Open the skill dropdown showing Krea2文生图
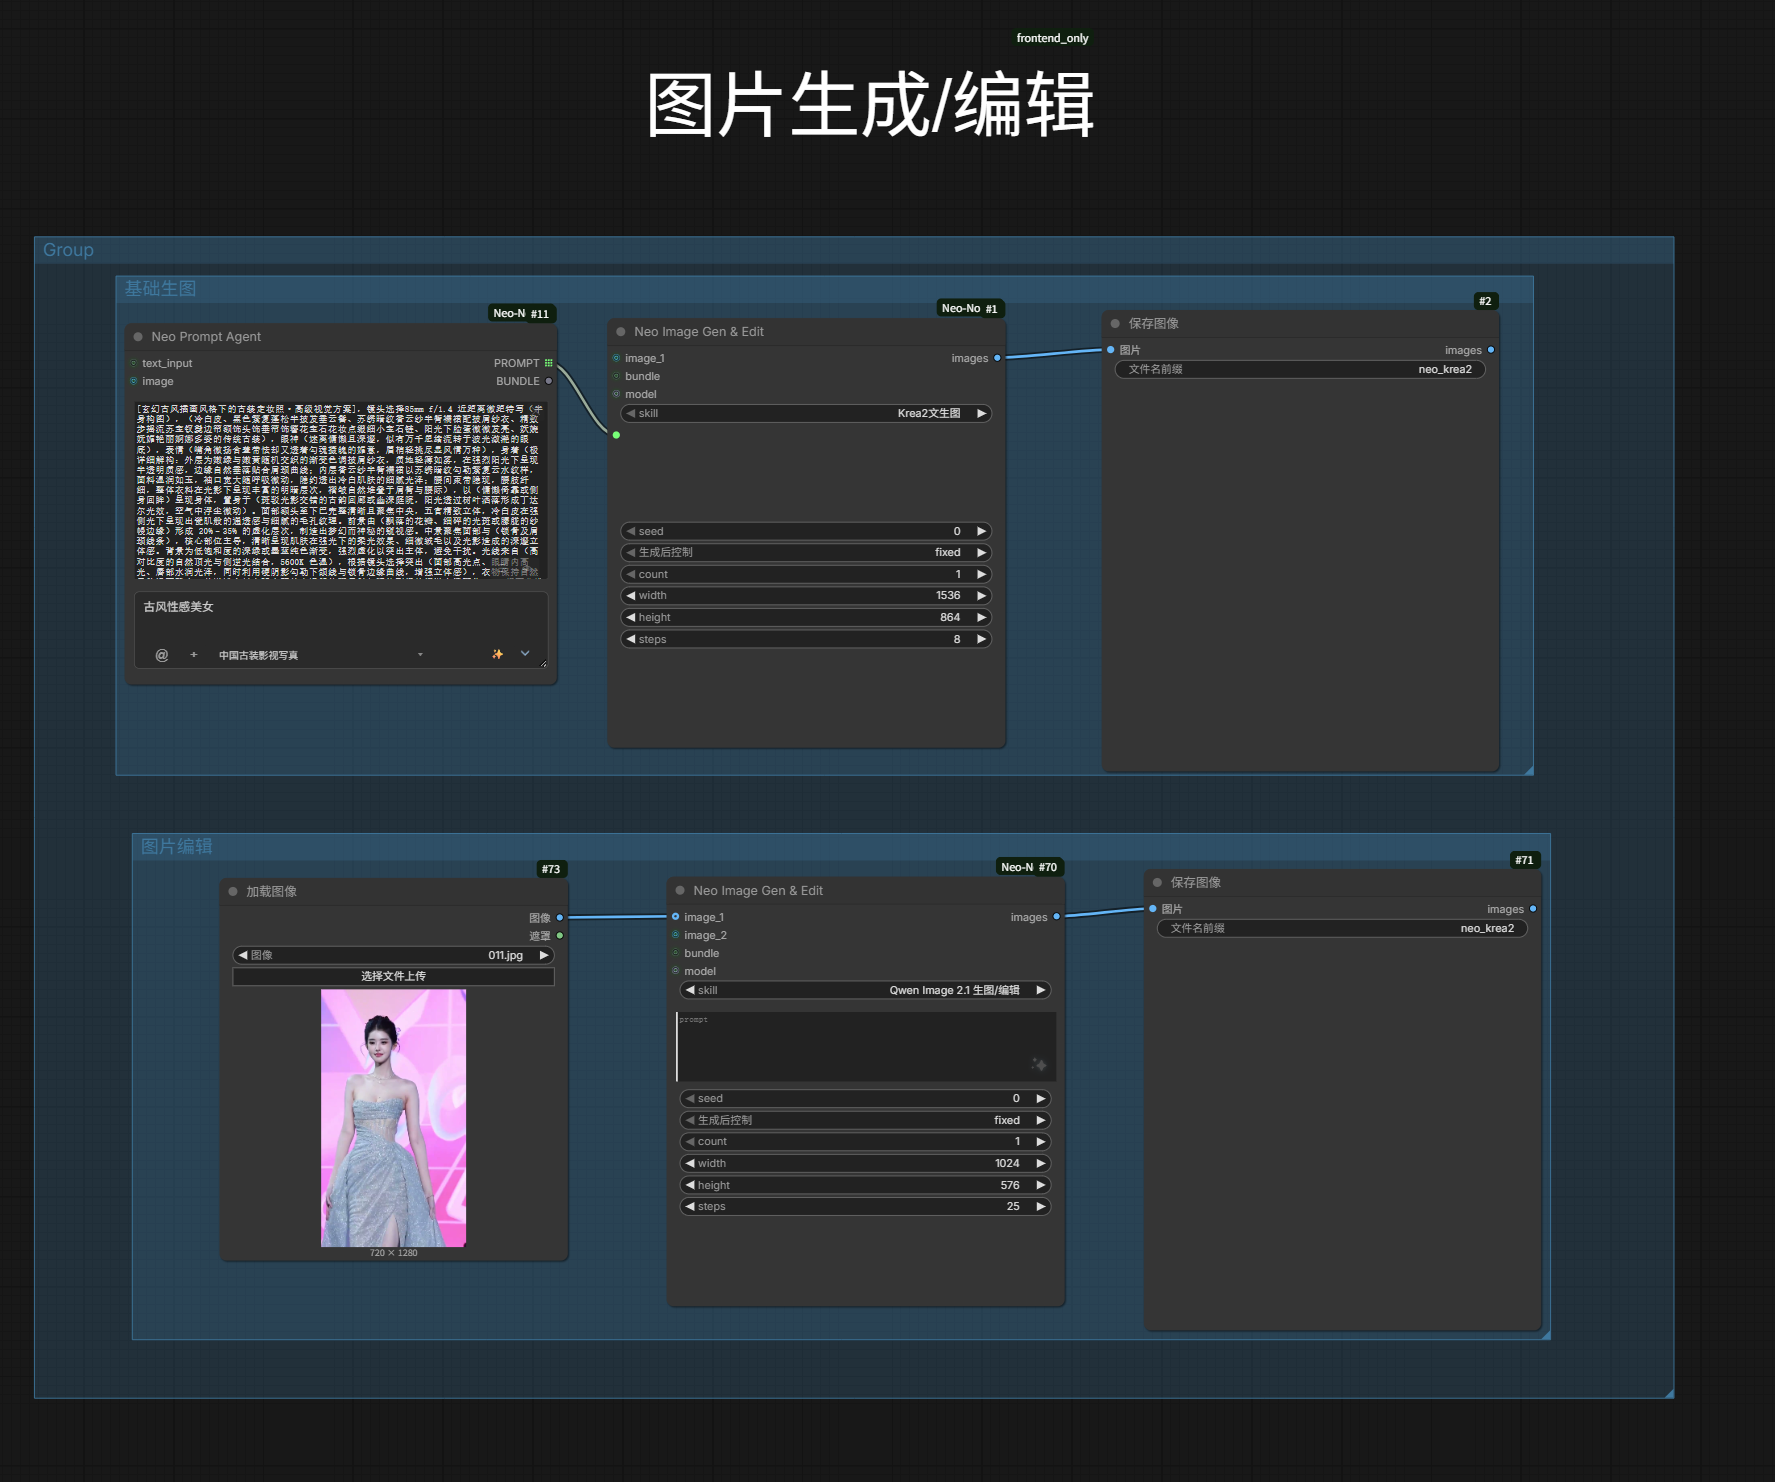Image resolution: width=1775 pixels, height=1482 pixels. pyautogui.click(x=806, y=413)
